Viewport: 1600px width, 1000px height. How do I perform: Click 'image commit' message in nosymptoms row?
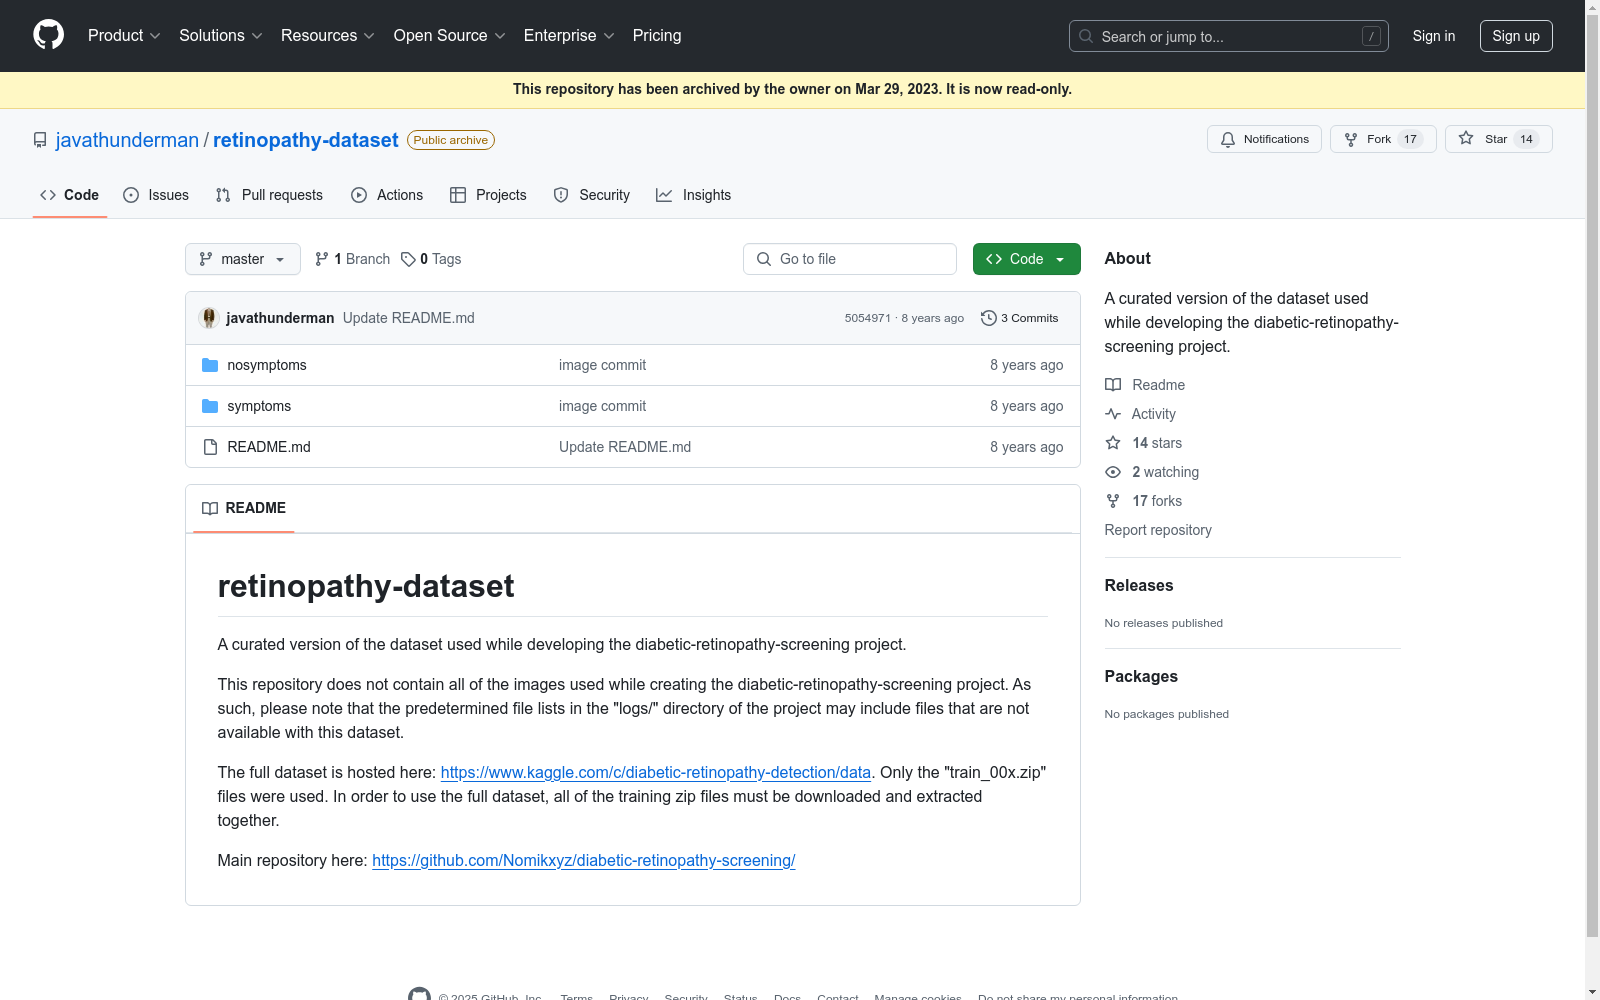pyautogui.click(x=602, y=365)
